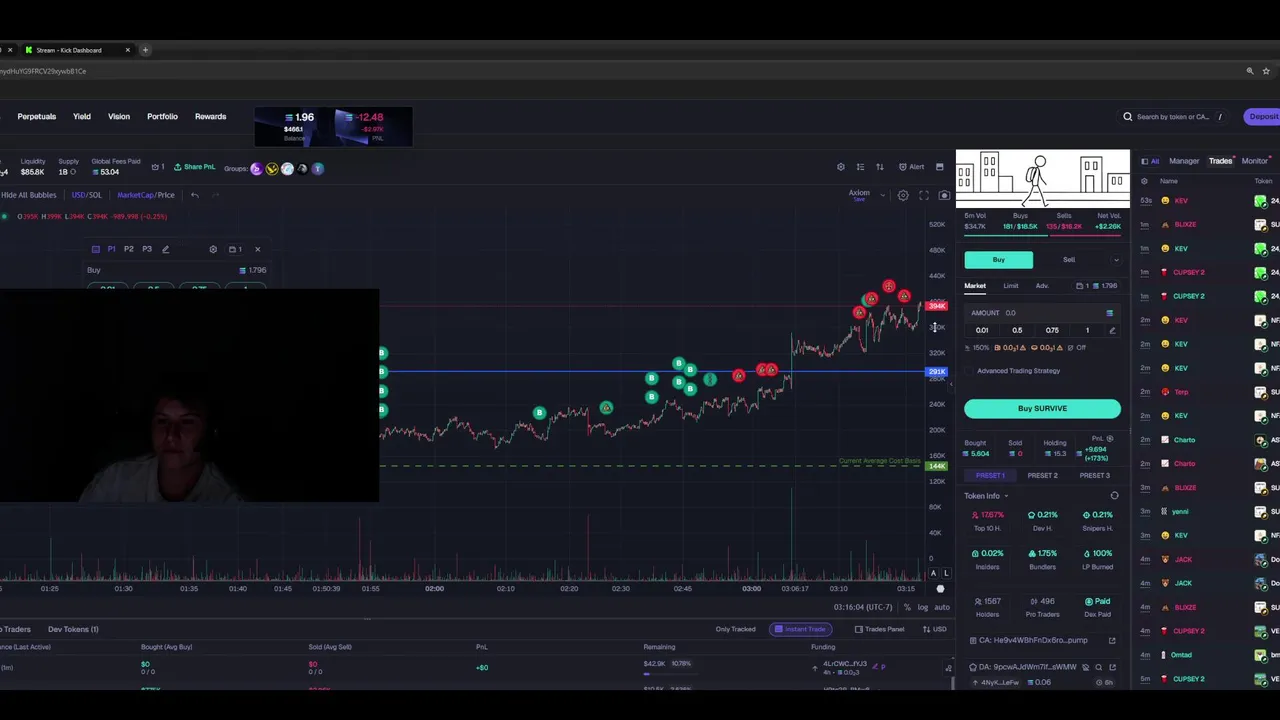Select the Sell tab
This screenshot has width=1280, height=720.
(x=1069, y=260)
